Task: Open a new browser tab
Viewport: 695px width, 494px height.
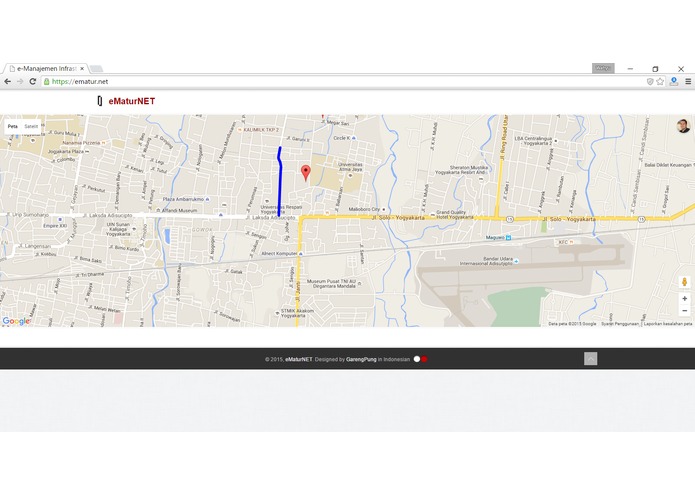Action: [x=96, y=69]
